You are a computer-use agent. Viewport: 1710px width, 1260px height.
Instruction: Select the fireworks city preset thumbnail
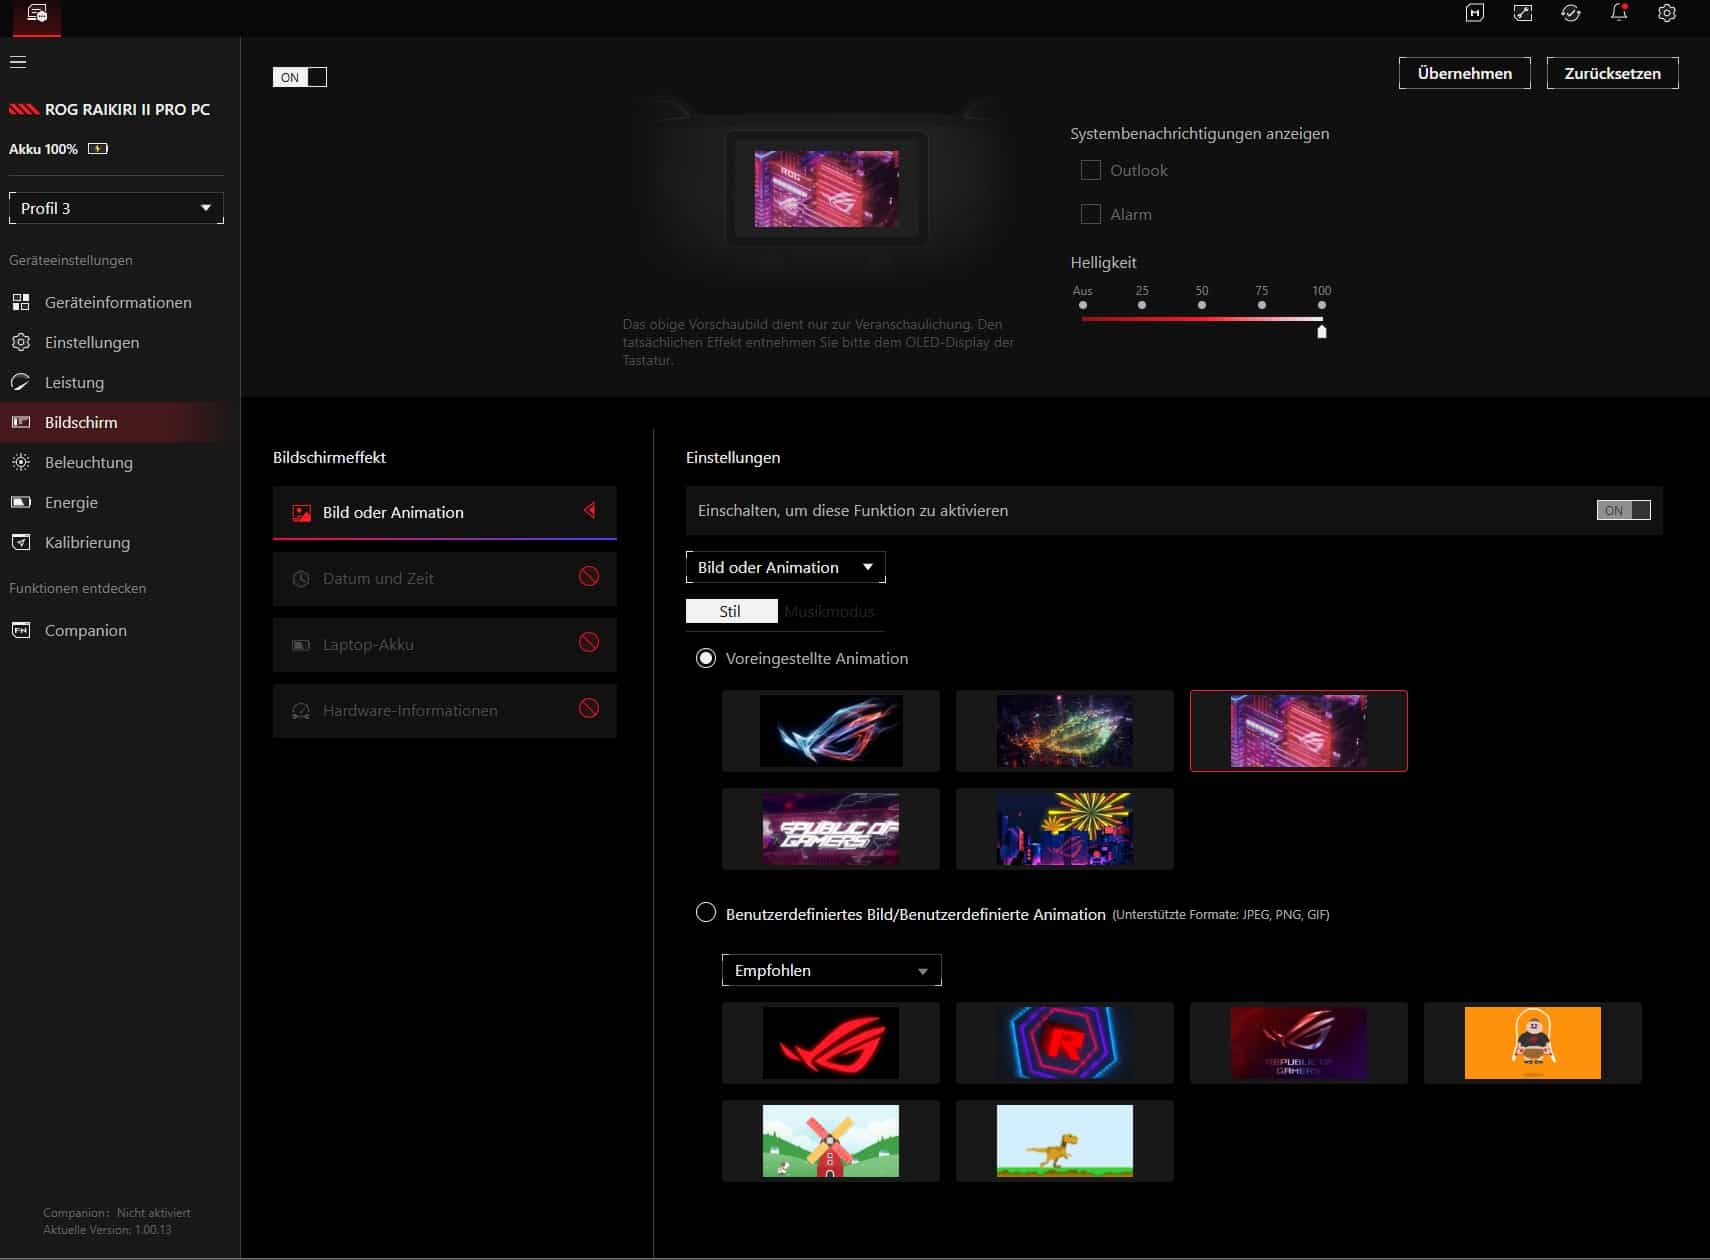tap(1064, 829)
